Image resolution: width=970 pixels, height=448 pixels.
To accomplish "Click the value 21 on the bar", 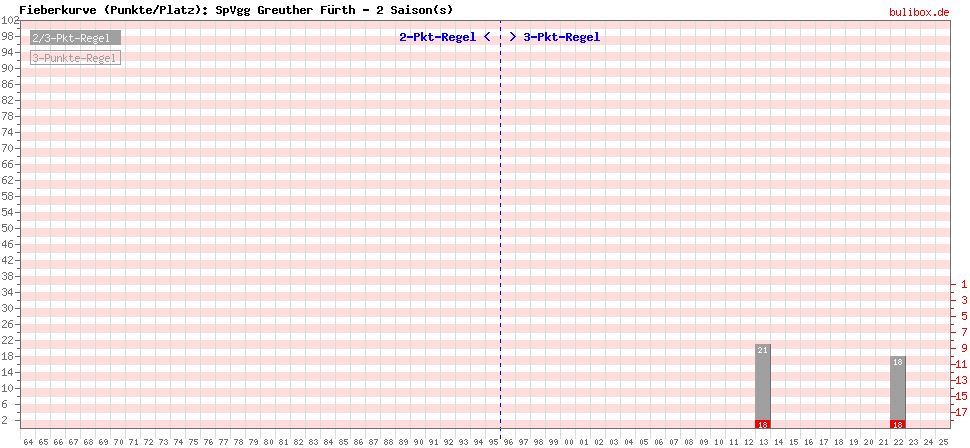I will click(763, 350).
